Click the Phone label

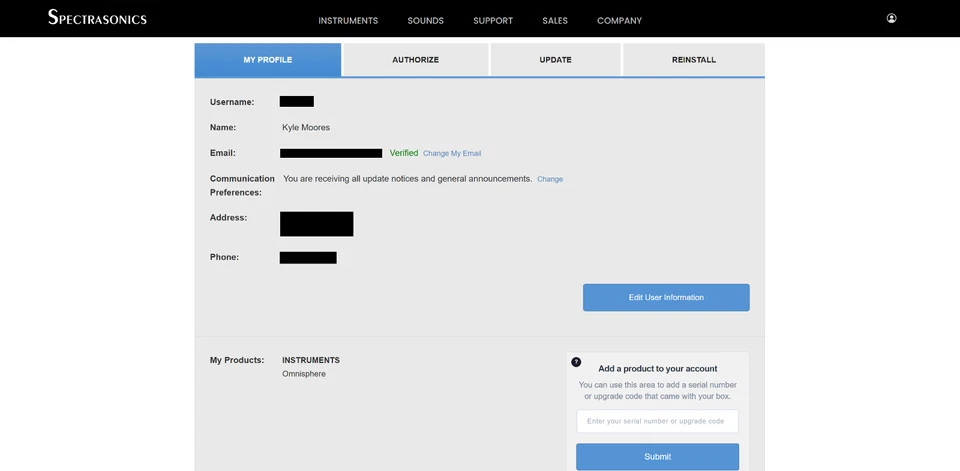(224, 257)
